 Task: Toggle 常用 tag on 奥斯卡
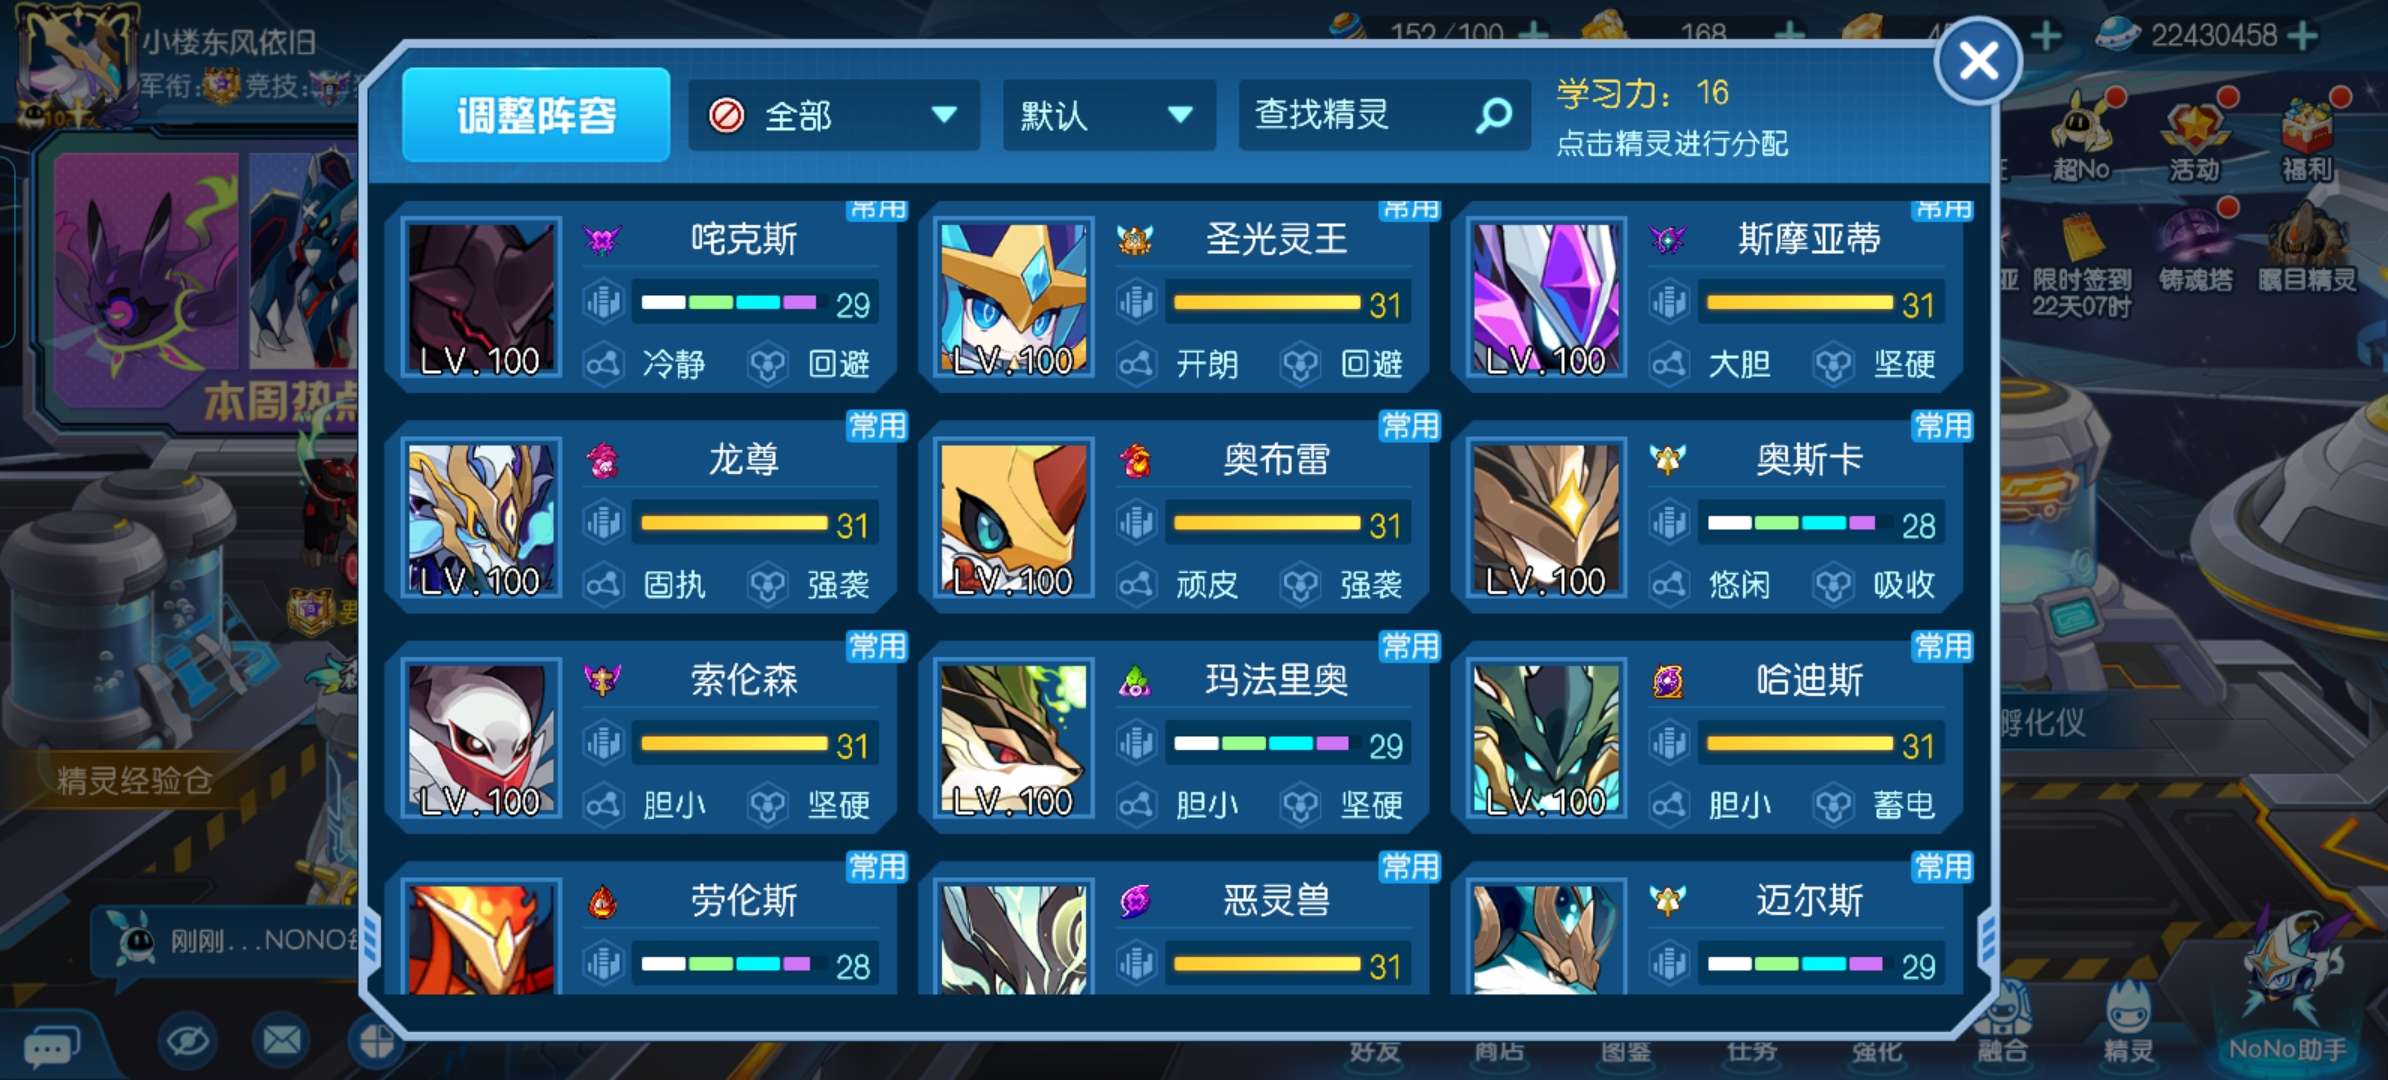click(x=1942, y=426)
